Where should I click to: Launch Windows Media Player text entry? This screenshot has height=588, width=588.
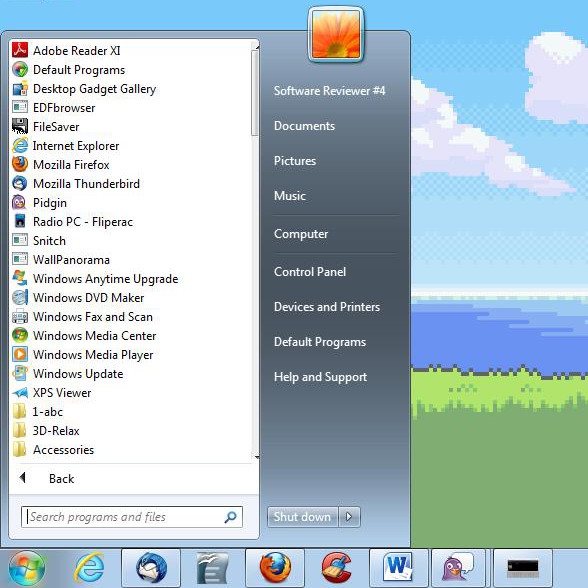tap(93, 355)
